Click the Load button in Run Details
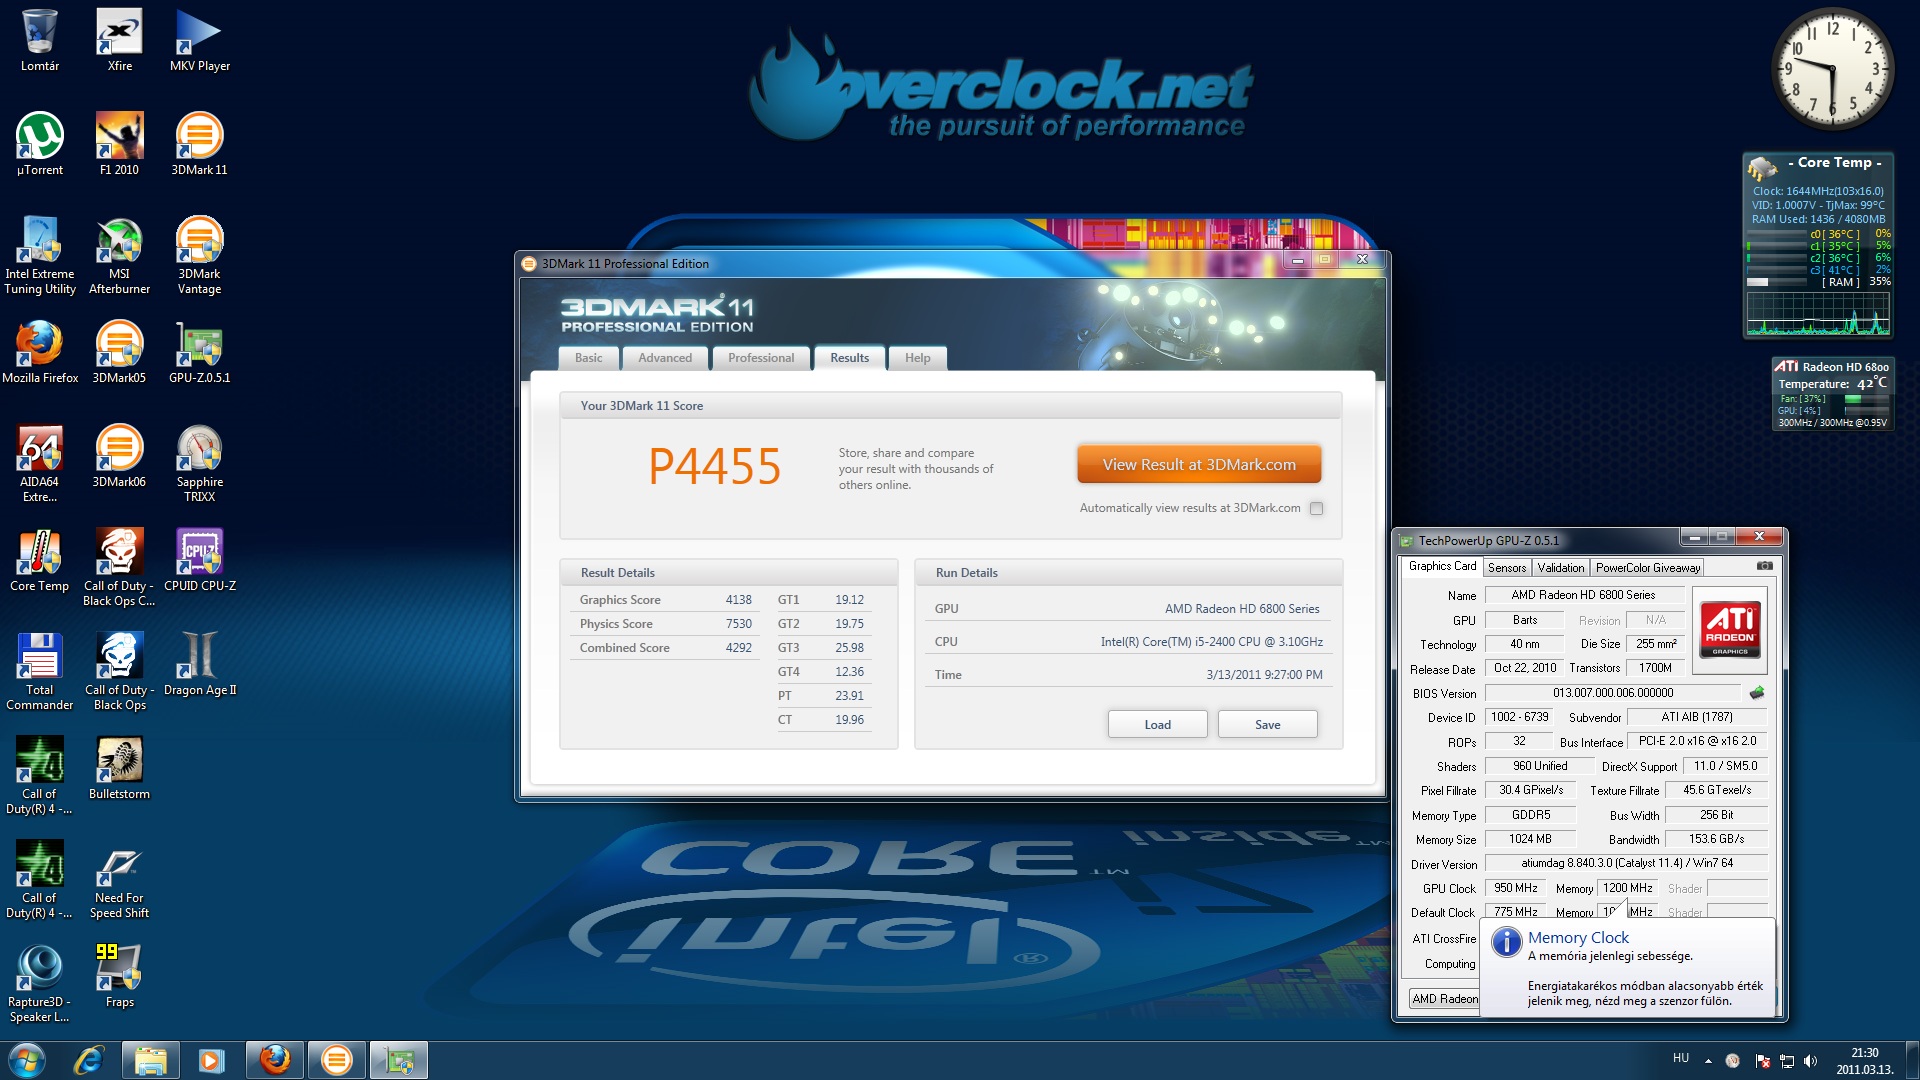This screenshot has width=1920, height=1080. click(1157, 725)
